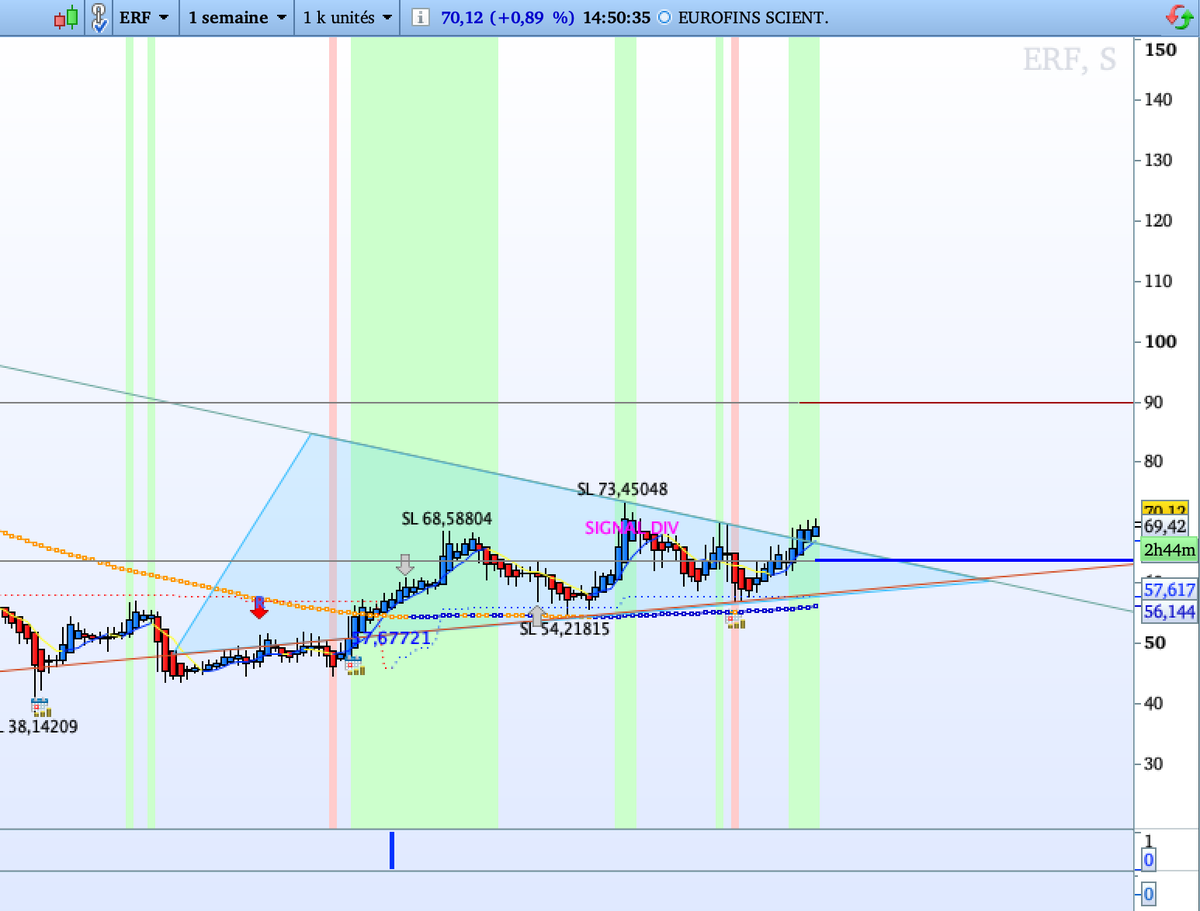The image size is (1200, 911).
Task: Click the SL 68,58804 label
Action: (x=447, y=519)
